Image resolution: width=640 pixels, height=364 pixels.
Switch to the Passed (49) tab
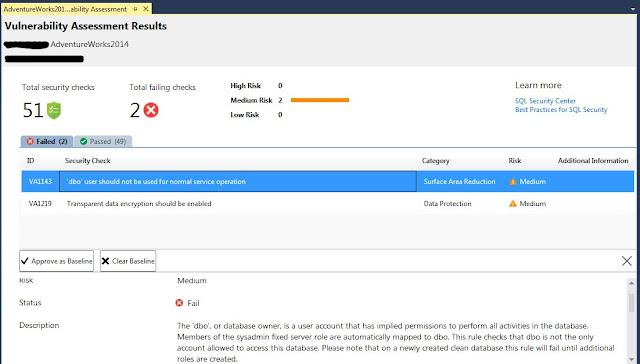103,142
